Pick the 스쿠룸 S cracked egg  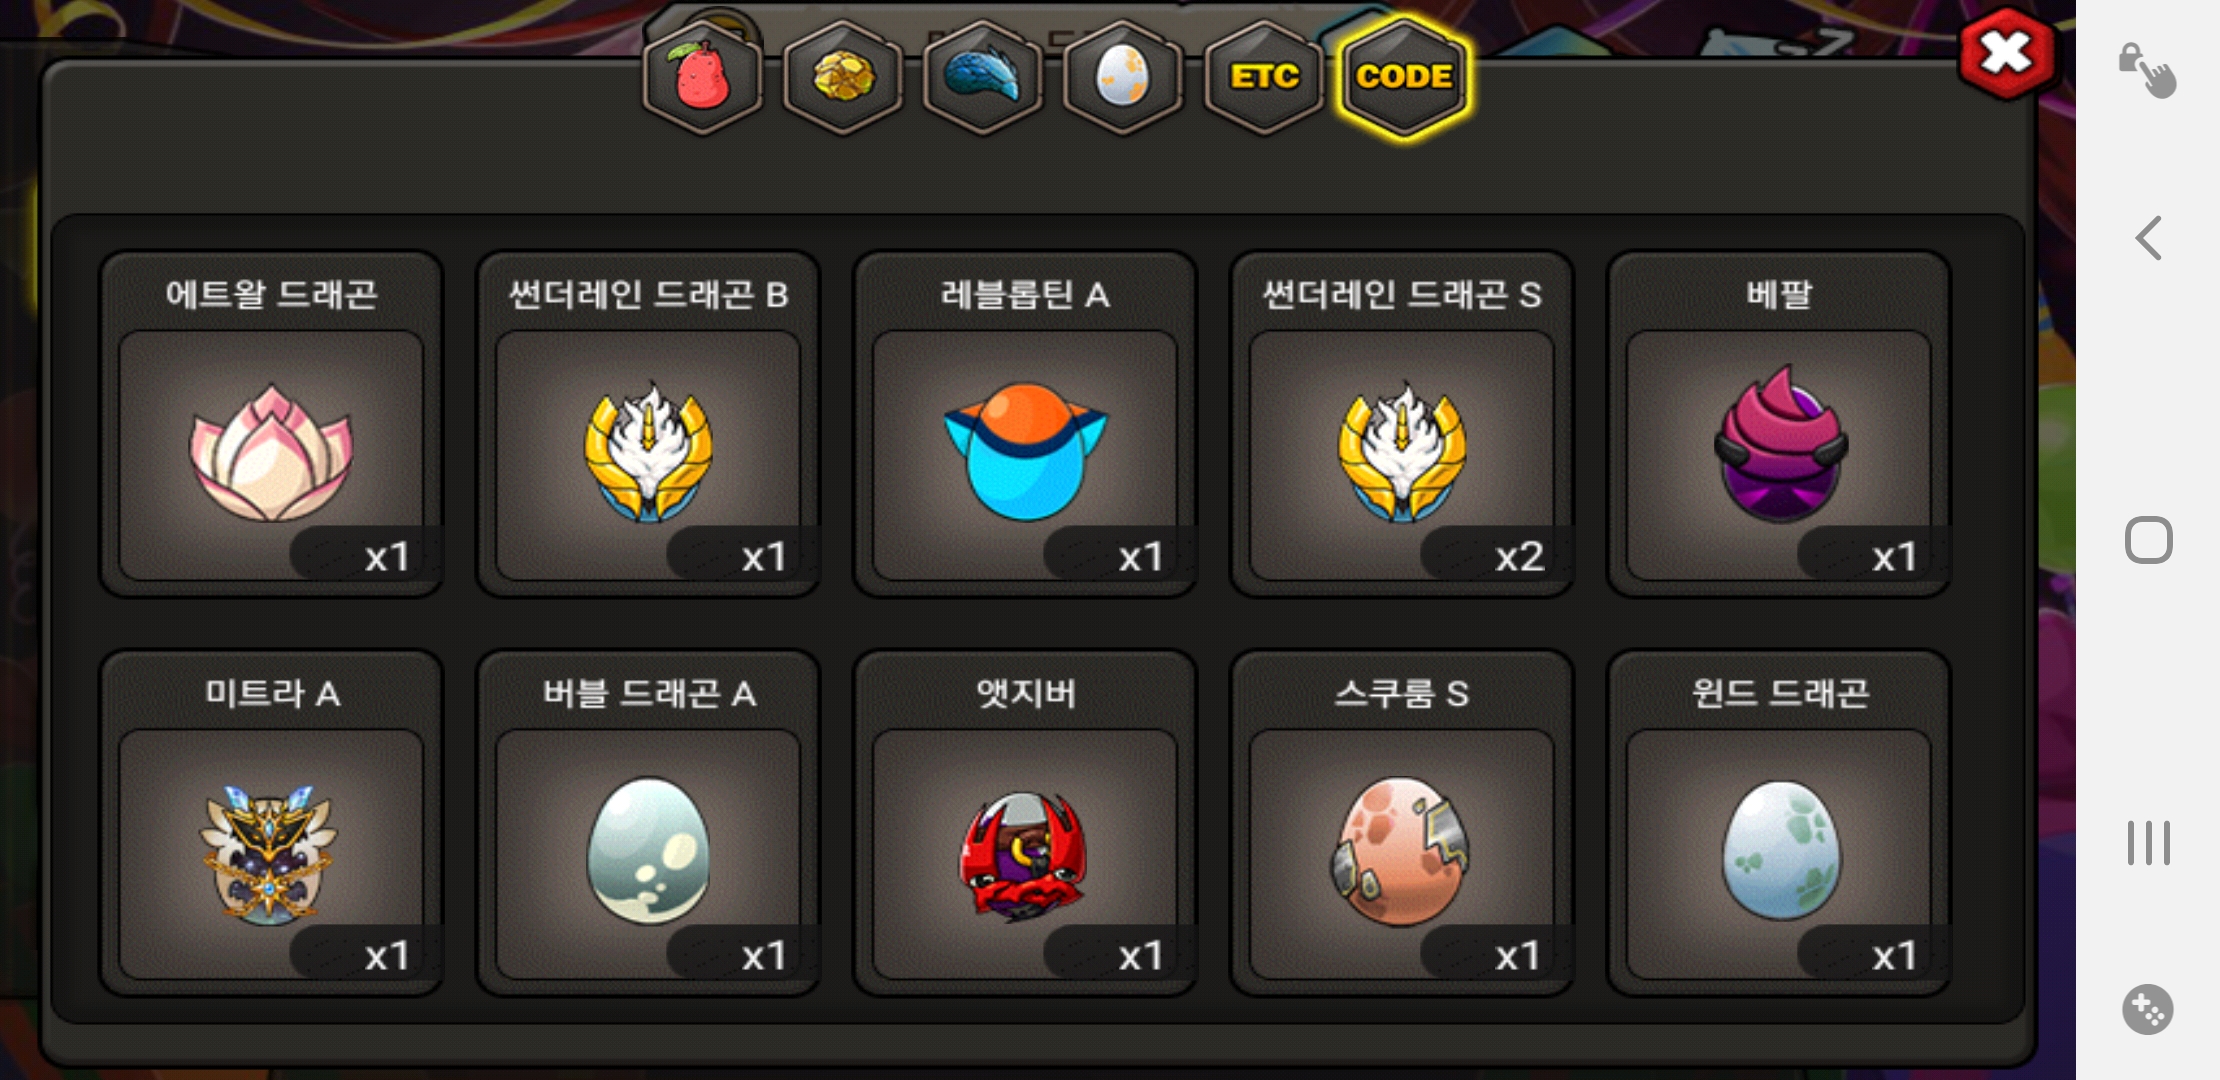point(1402,823)
